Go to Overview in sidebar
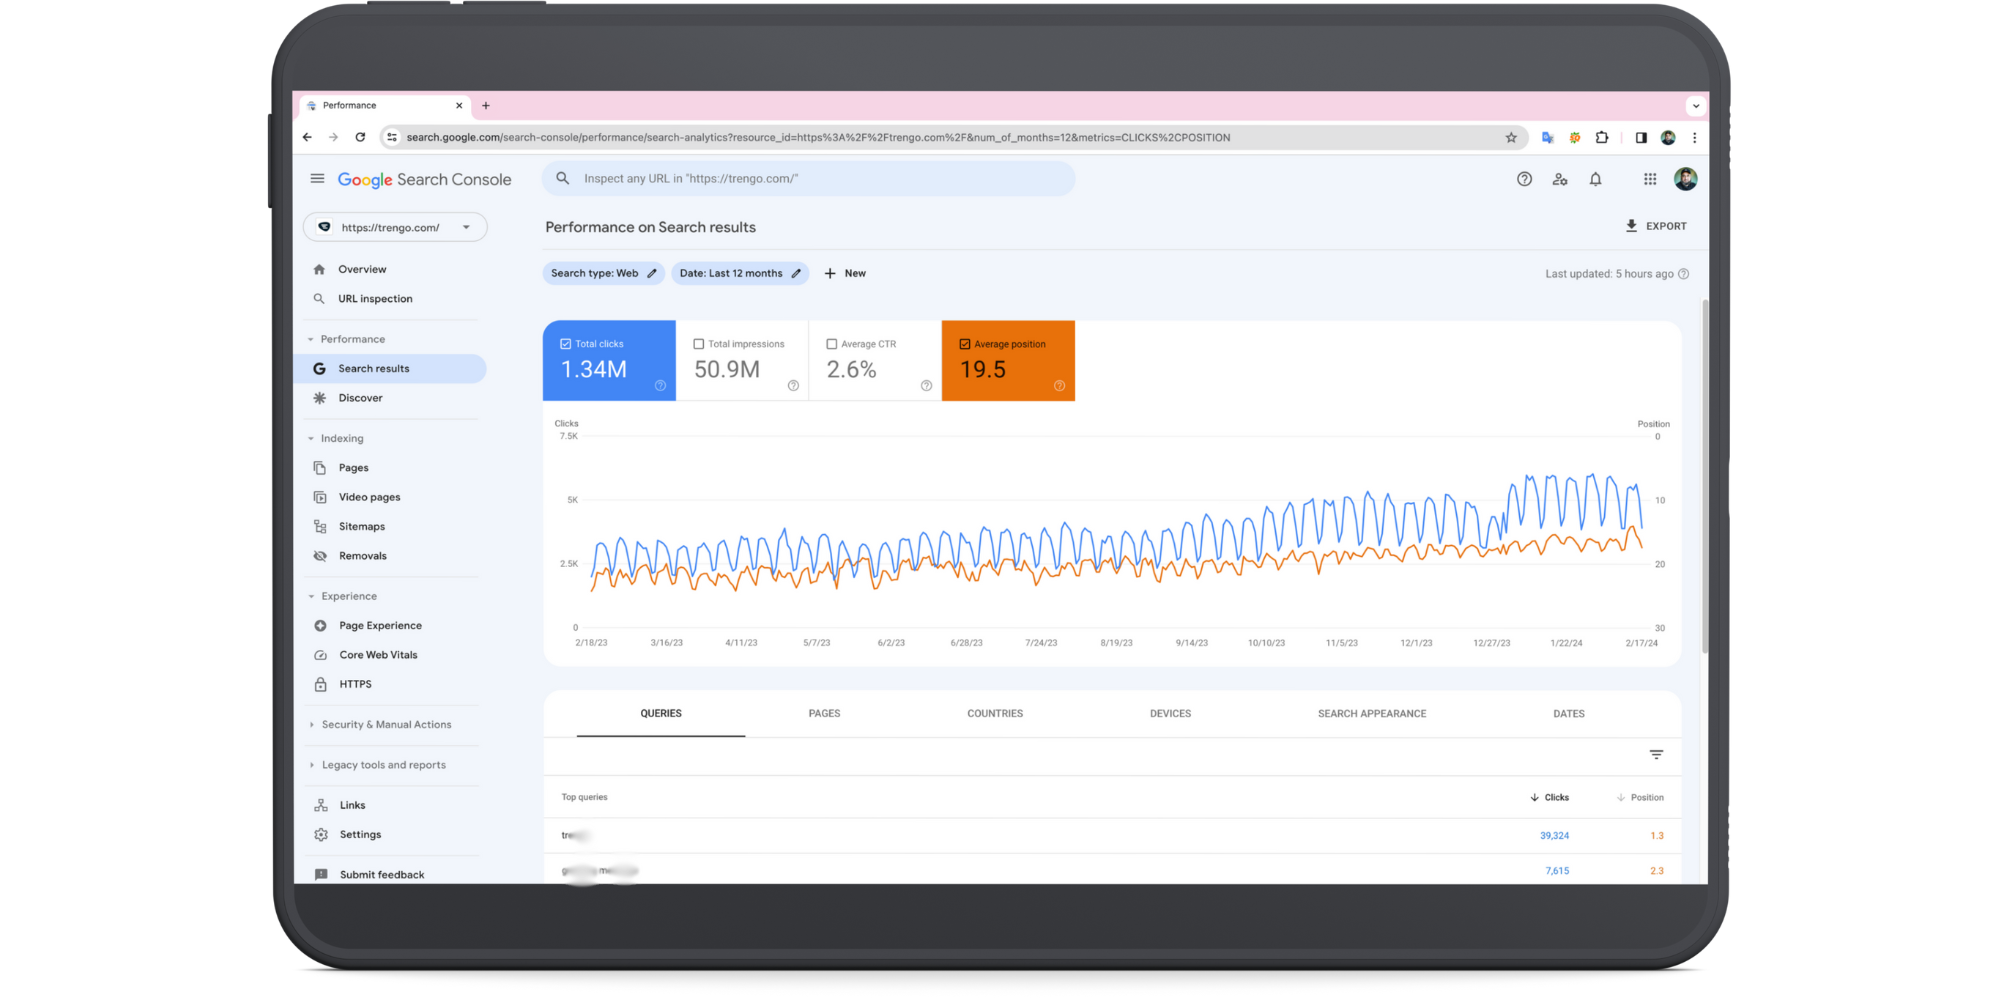The height and width of the screenshot is (1000, 2000). click(362, 270)
